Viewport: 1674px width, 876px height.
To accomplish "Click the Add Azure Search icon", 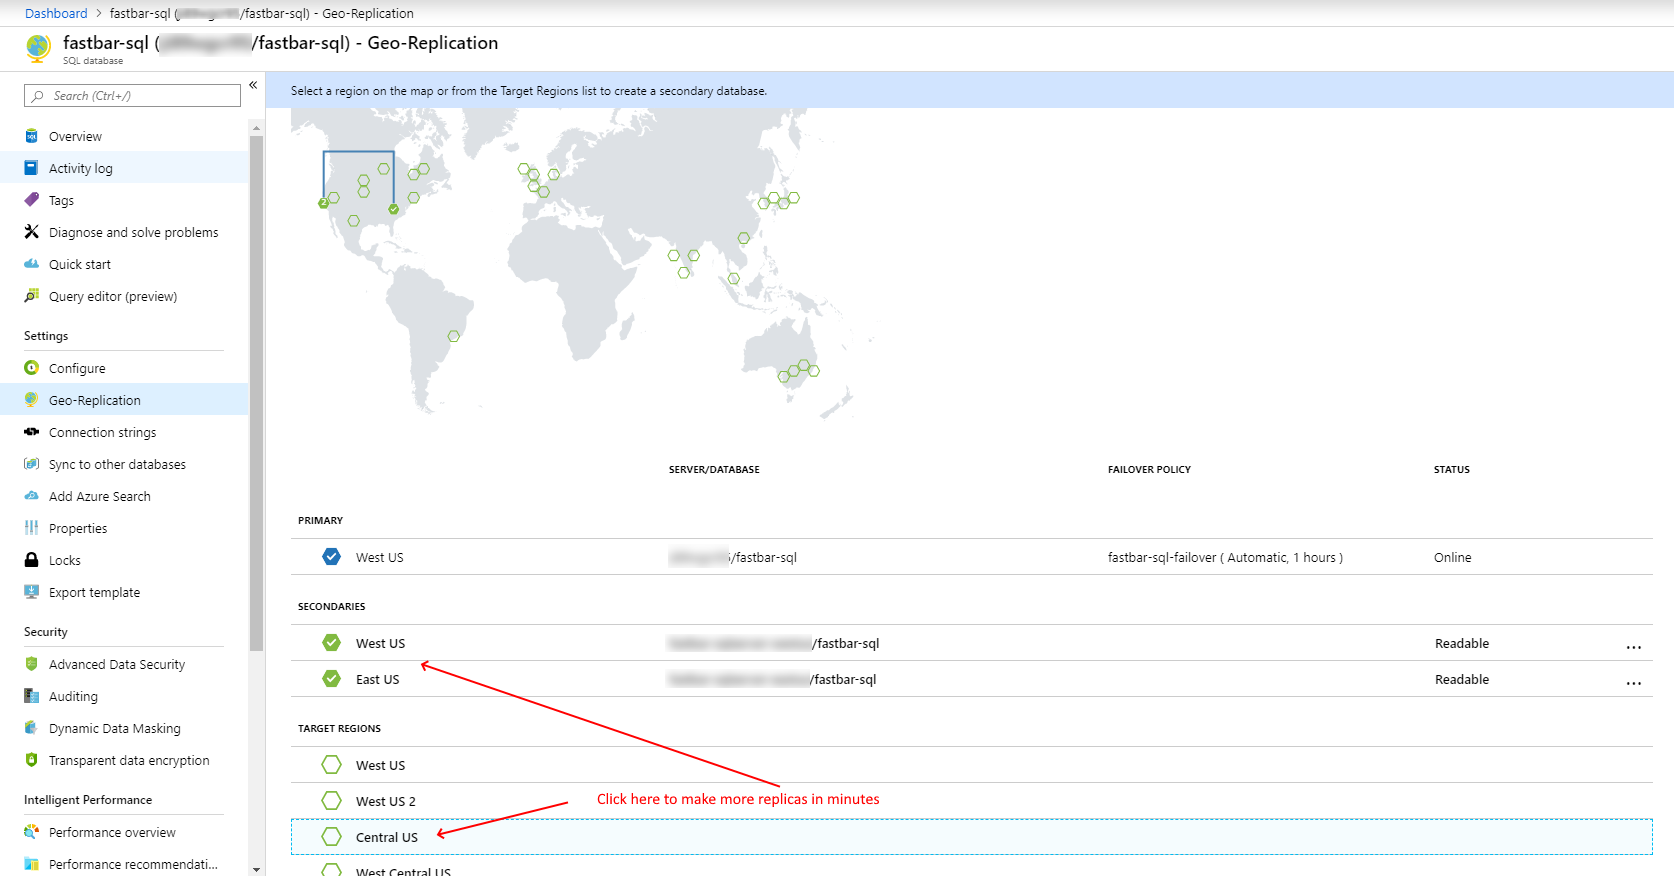I will 32,496.
